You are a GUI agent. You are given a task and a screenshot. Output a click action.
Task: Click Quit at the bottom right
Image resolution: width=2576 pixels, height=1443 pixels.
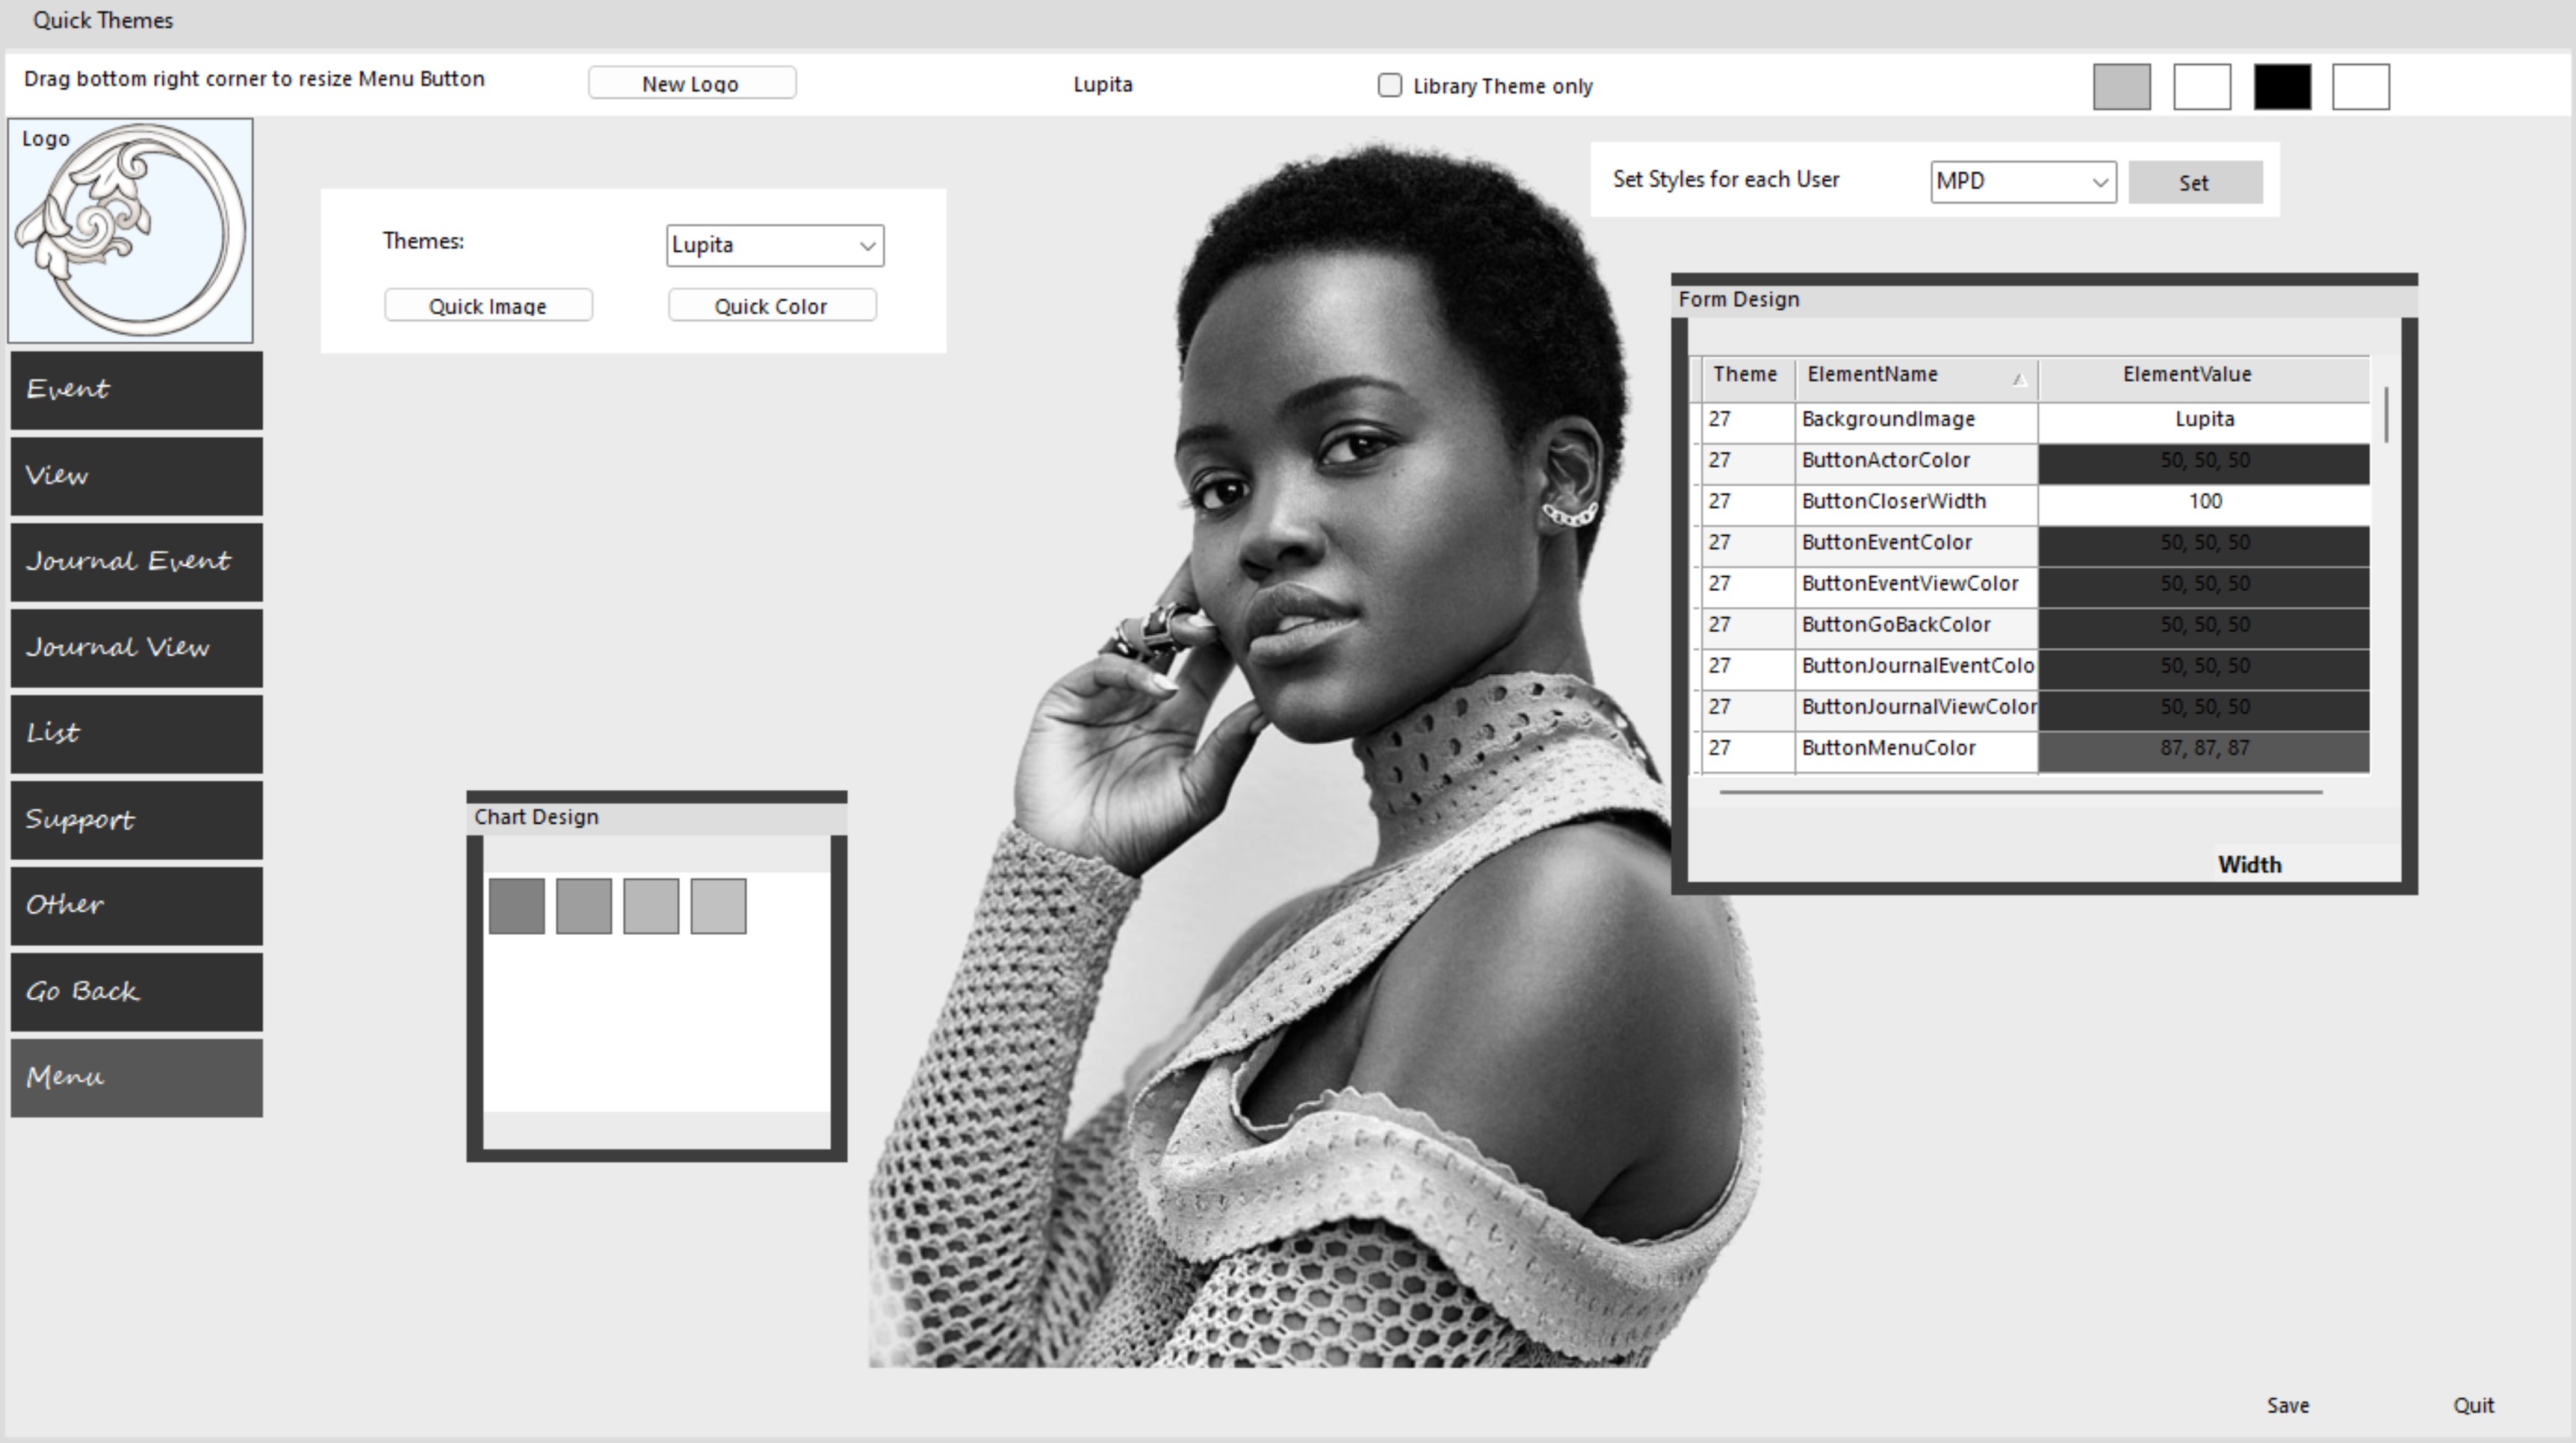pos(2472,1405)
